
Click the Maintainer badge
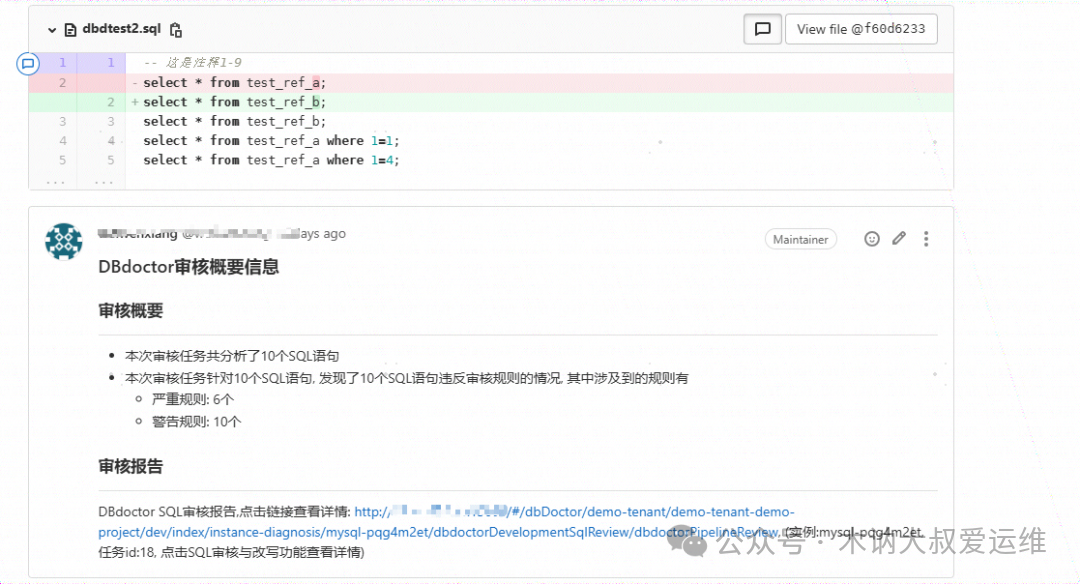coord(800,240)
